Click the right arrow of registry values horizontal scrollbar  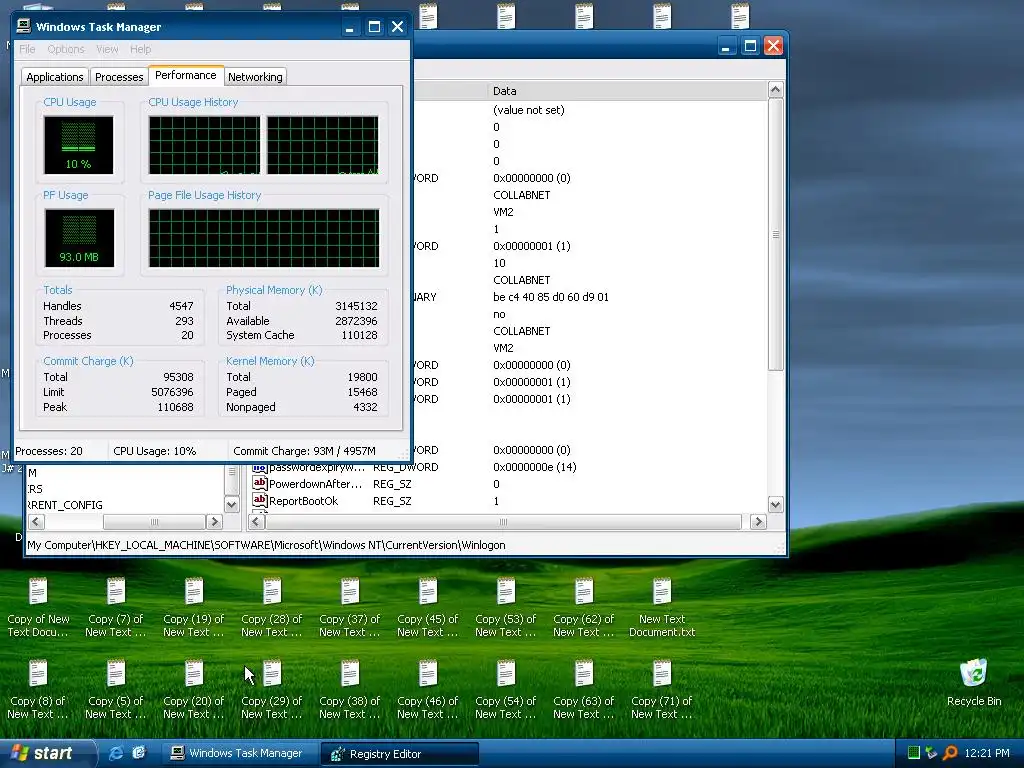(x=758, y=522)
